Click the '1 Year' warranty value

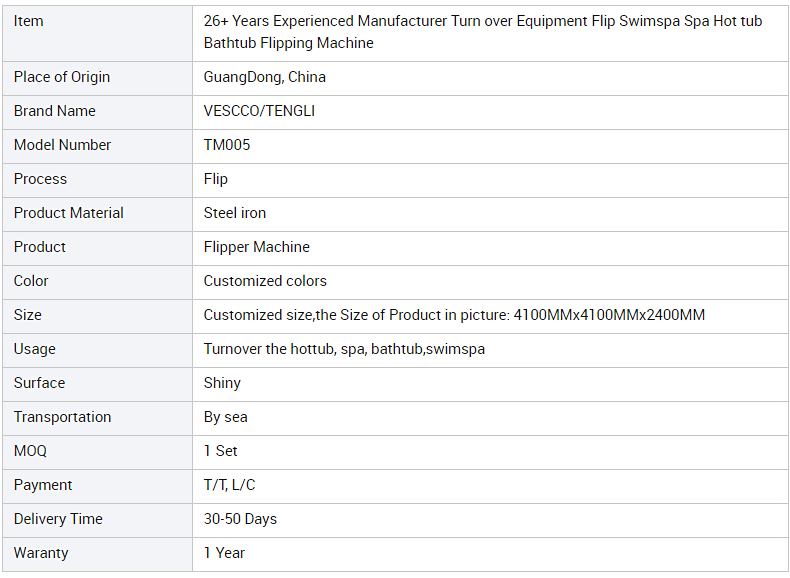click(x=224, y=553)
